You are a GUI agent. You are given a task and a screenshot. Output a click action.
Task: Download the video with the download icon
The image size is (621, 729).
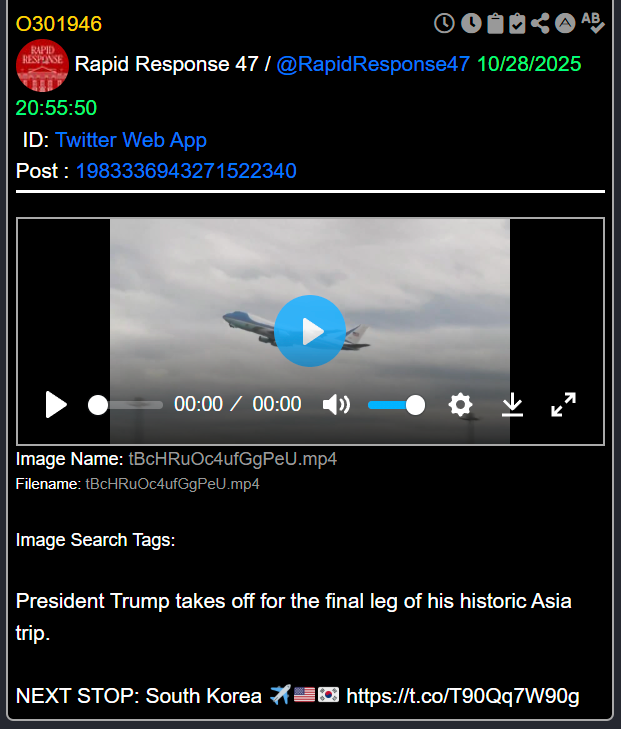tap(512, 404)
